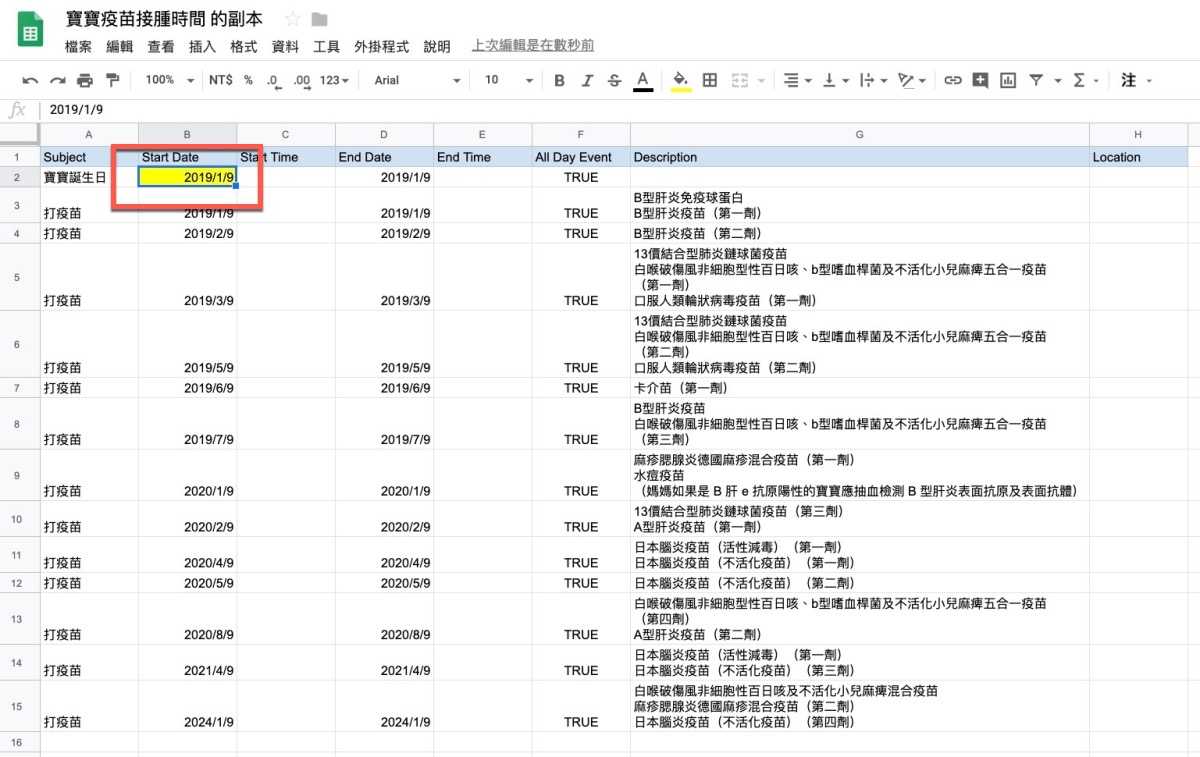Star this spreadsheet document

292,19
